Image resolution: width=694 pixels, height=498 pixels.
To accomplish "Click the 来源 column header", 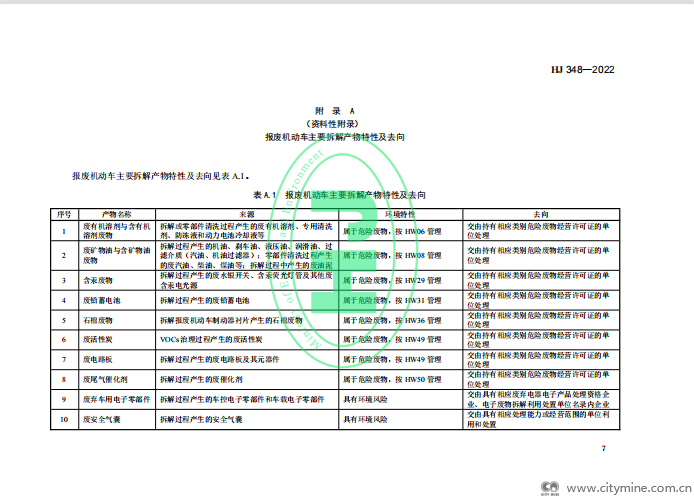I will pyautogui.click(x=246, y=214).
